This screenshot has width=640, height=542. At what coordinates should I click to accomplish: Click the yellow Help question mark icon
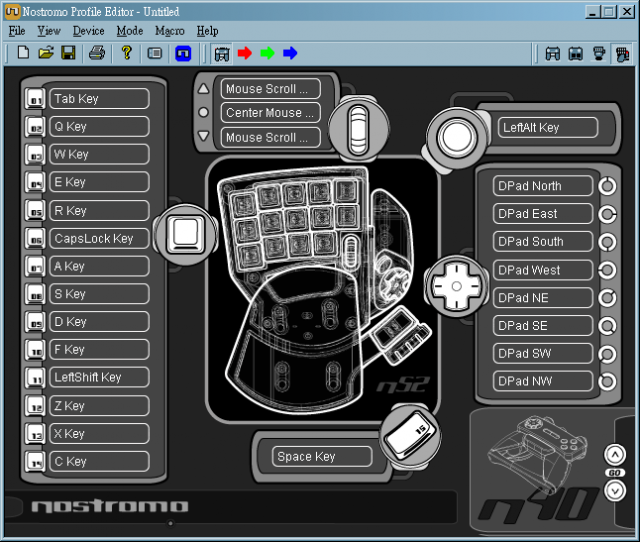pos(127,53)
